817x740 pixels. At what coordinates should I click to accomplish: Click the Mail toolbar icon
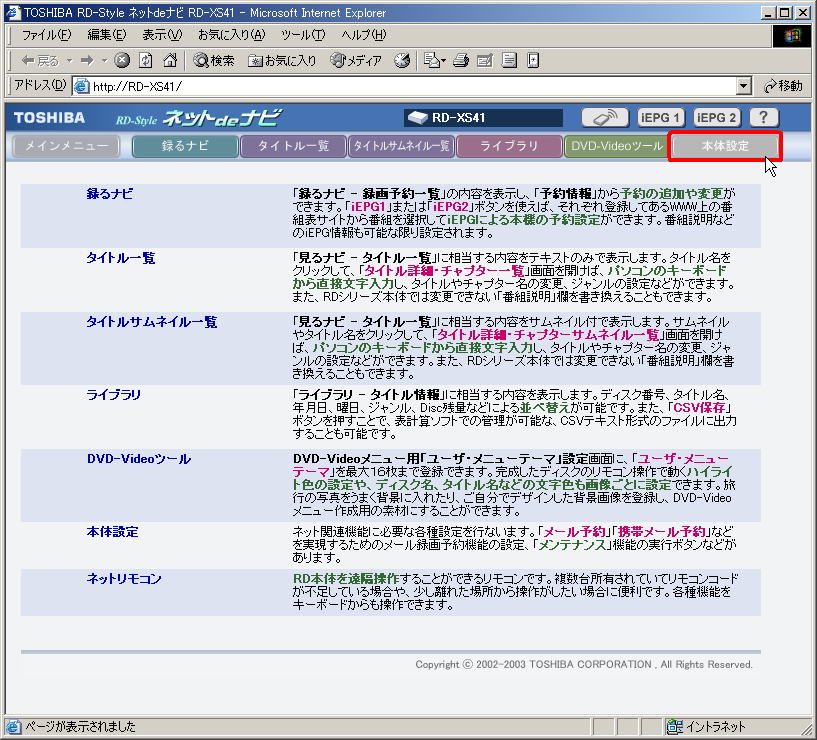(431, 61)
